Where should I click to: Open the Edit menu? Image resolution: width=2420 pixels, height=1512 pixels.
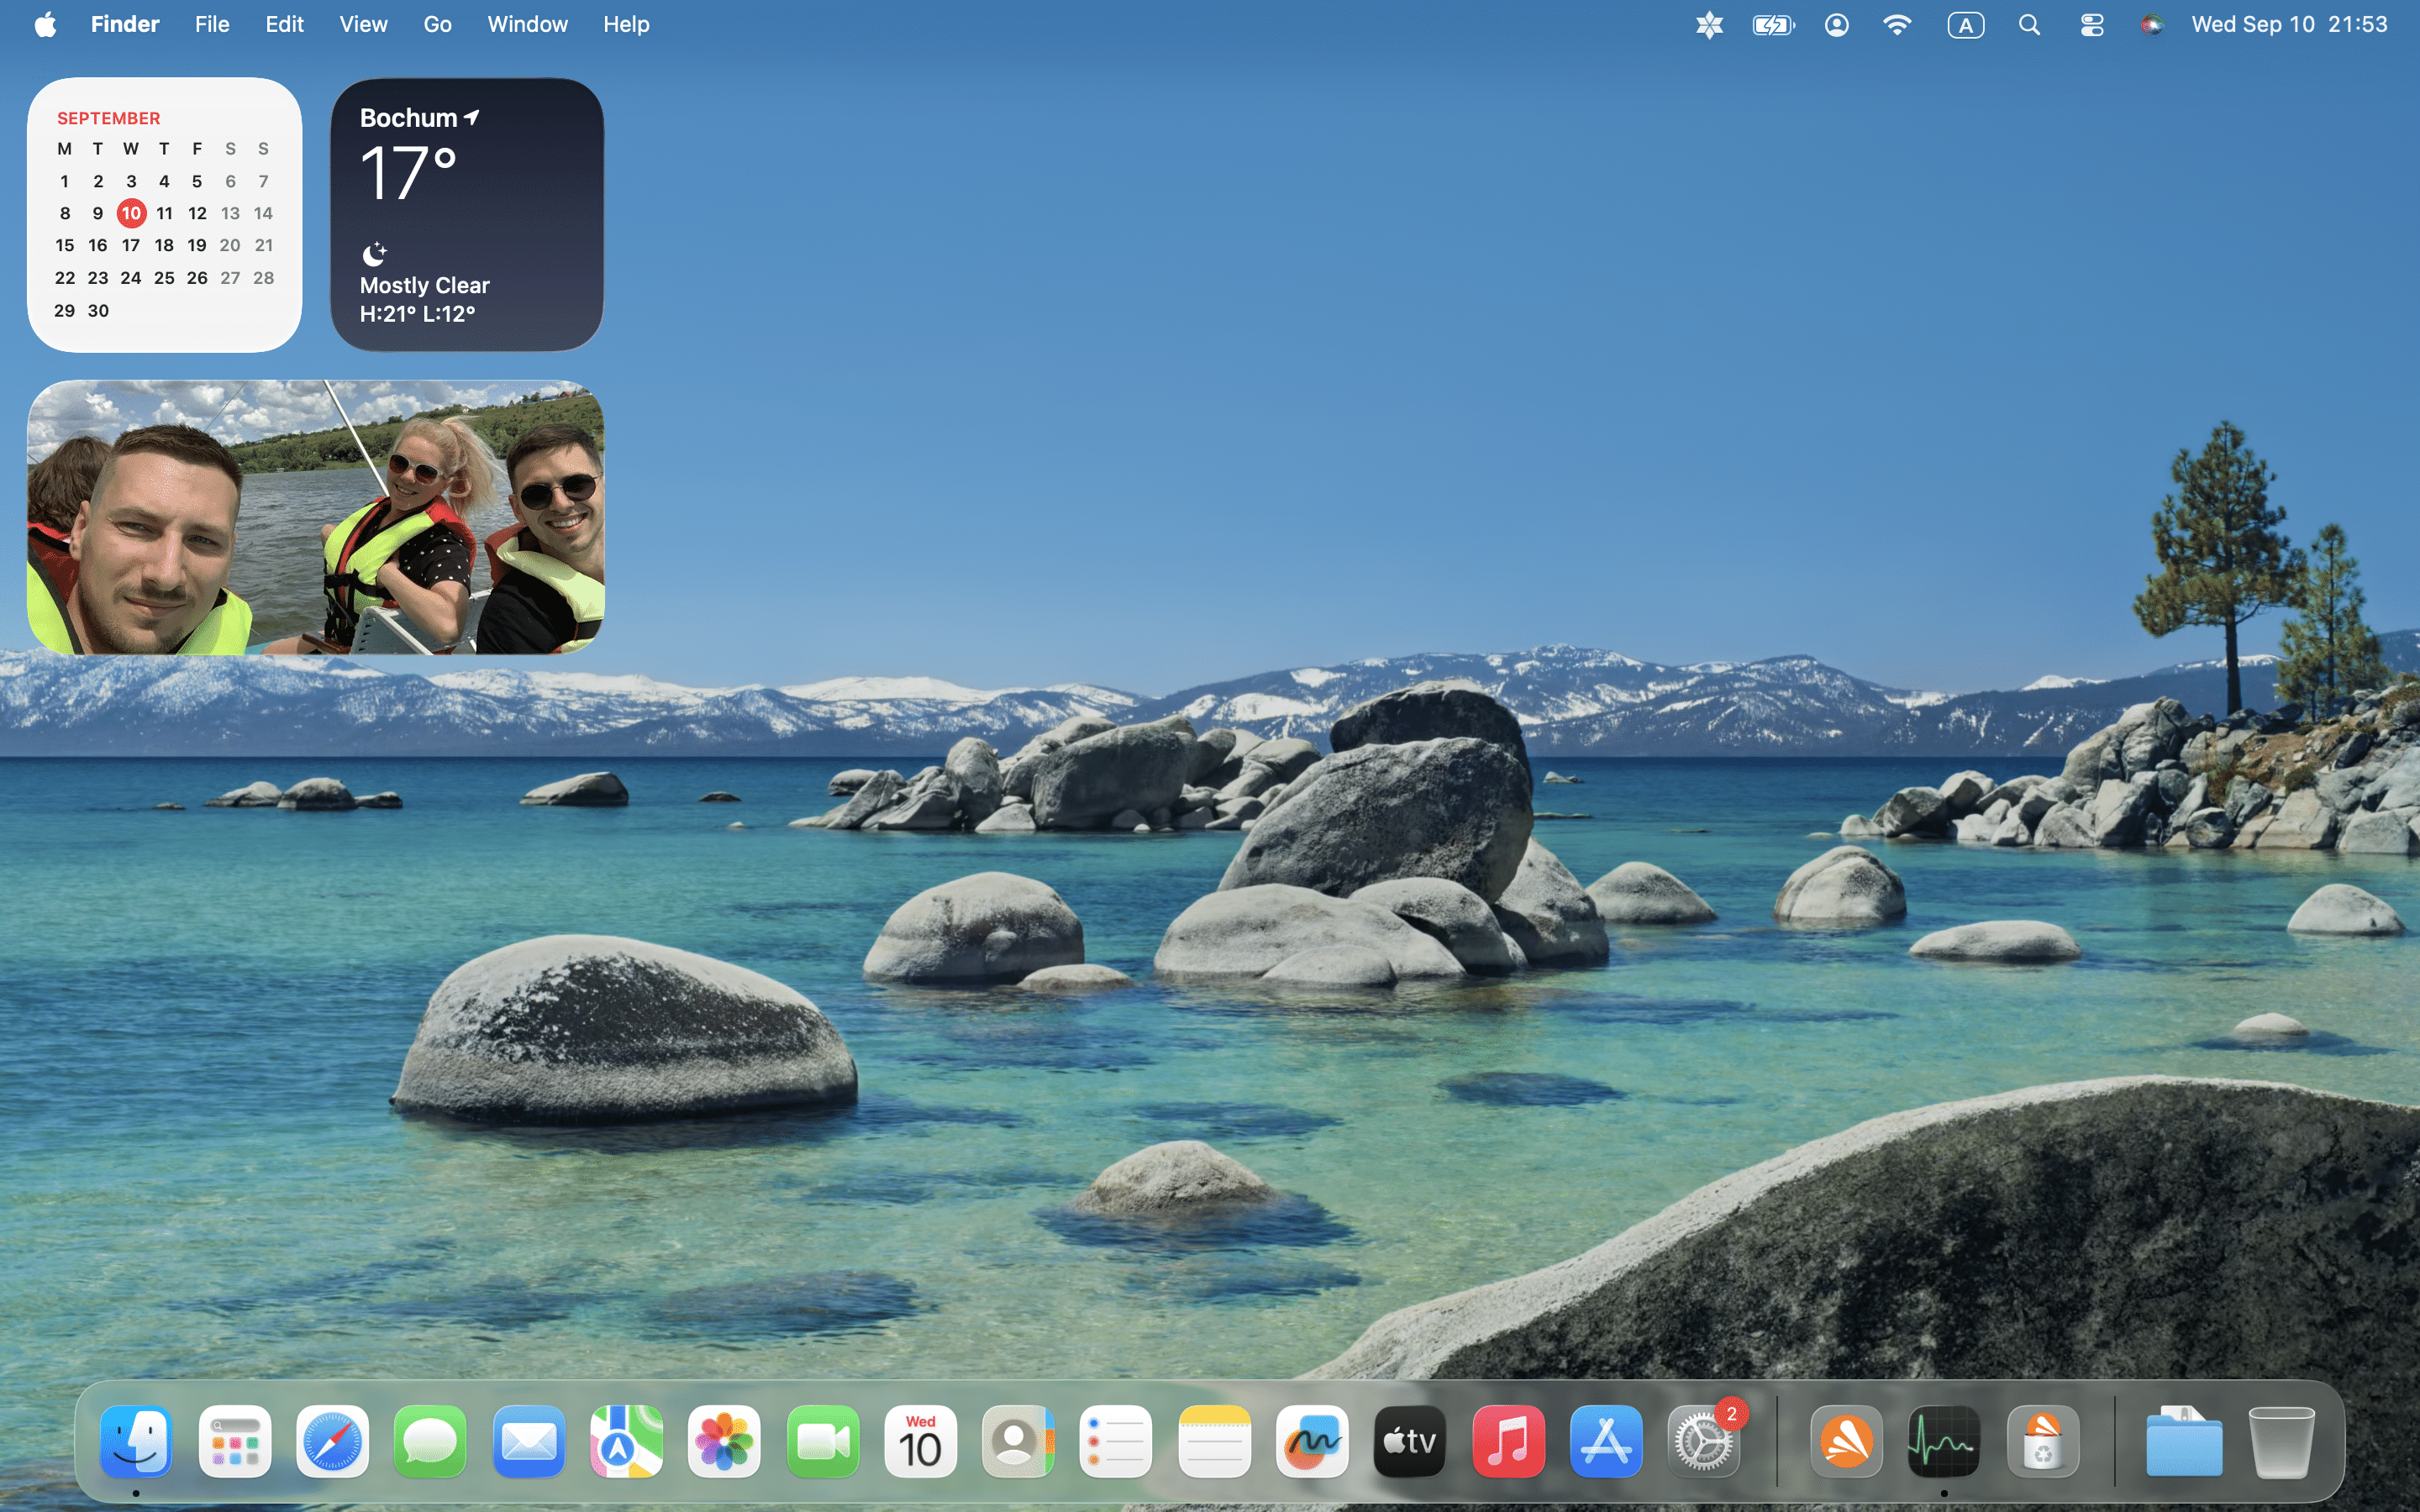tap(284, 24)
